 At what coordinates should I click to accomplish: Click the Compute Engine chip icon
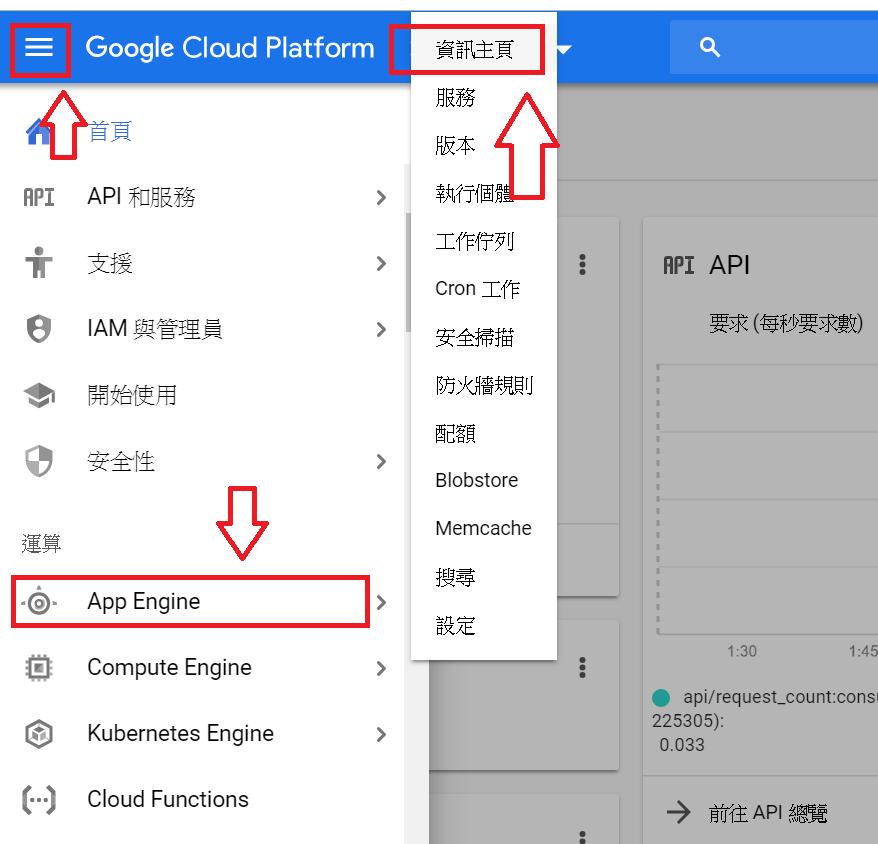39,668
